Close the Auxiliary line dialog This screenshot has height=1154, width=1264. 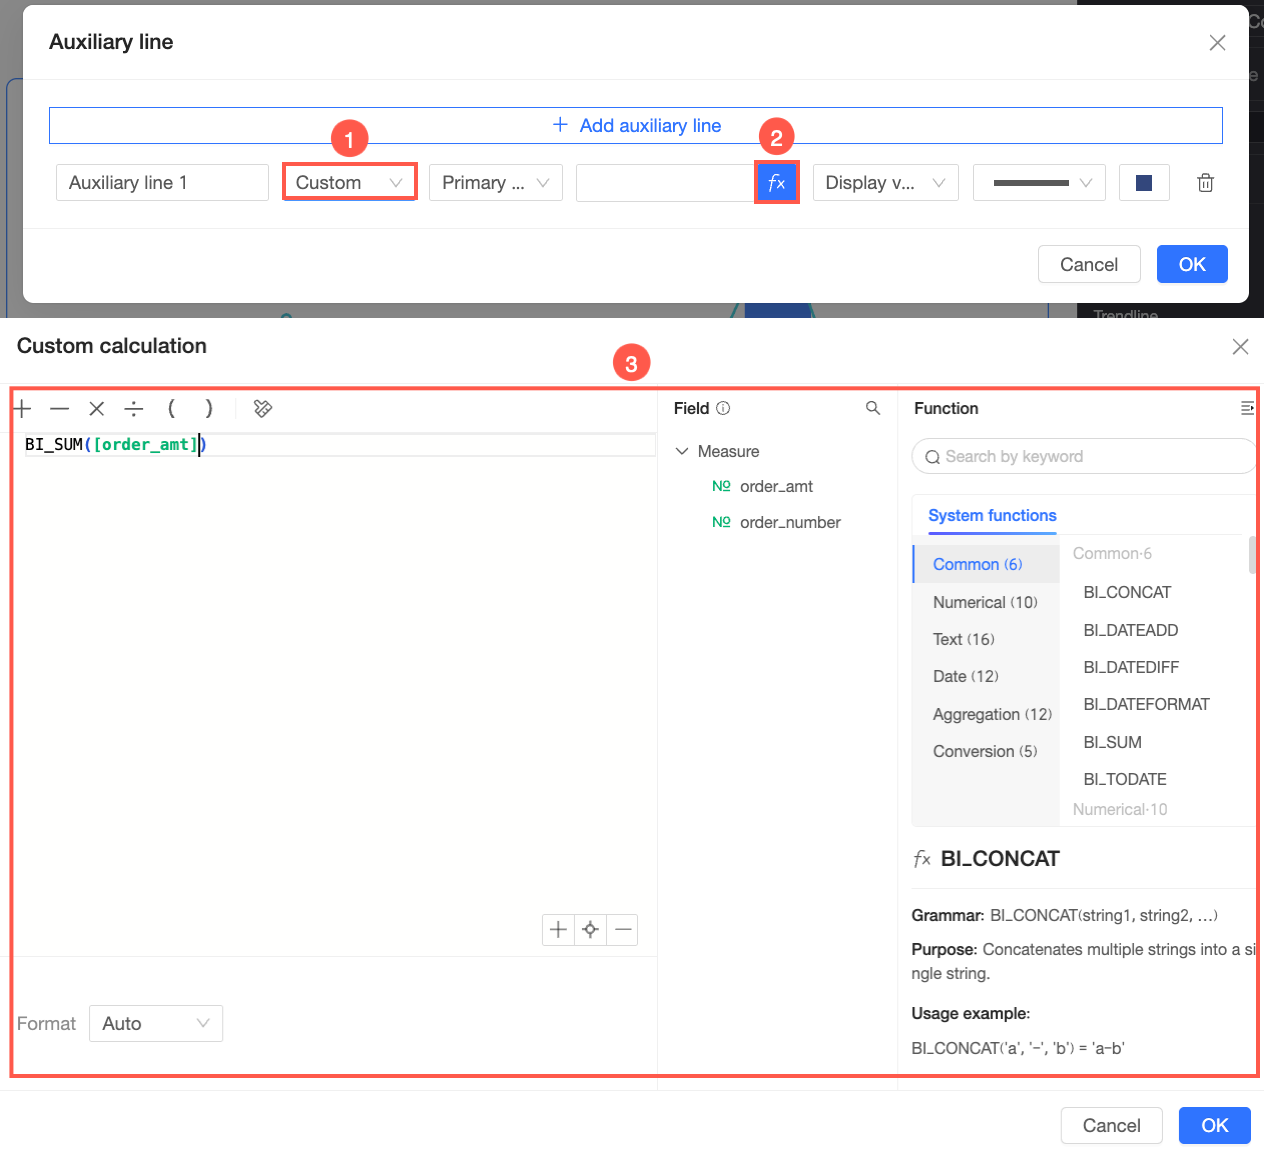point(1217,42)
